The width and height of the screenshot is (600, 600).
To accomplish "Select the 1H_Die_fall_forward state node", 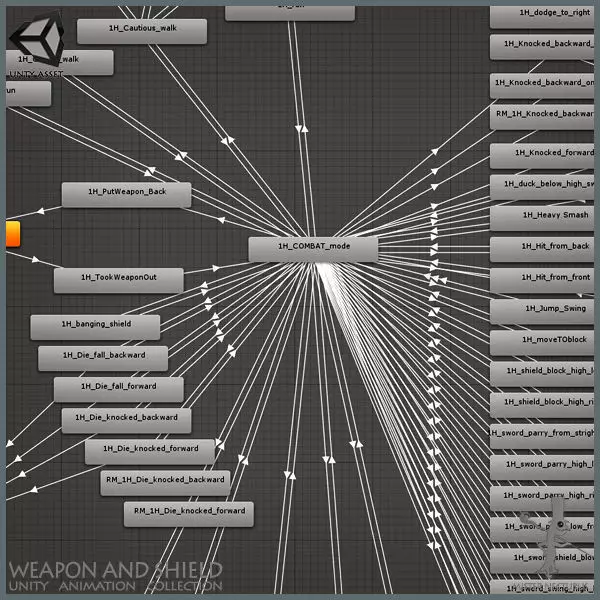I will (119, 390).
